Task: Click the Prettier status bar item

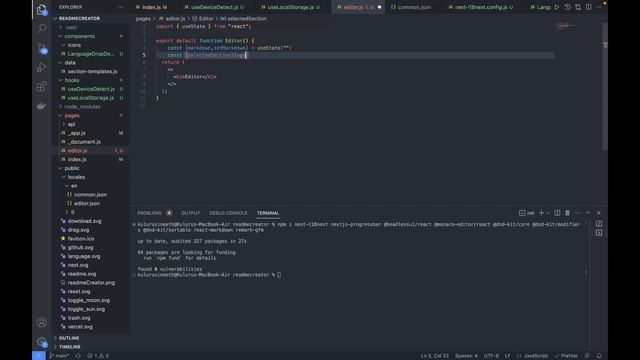Action: click(566, 356)
